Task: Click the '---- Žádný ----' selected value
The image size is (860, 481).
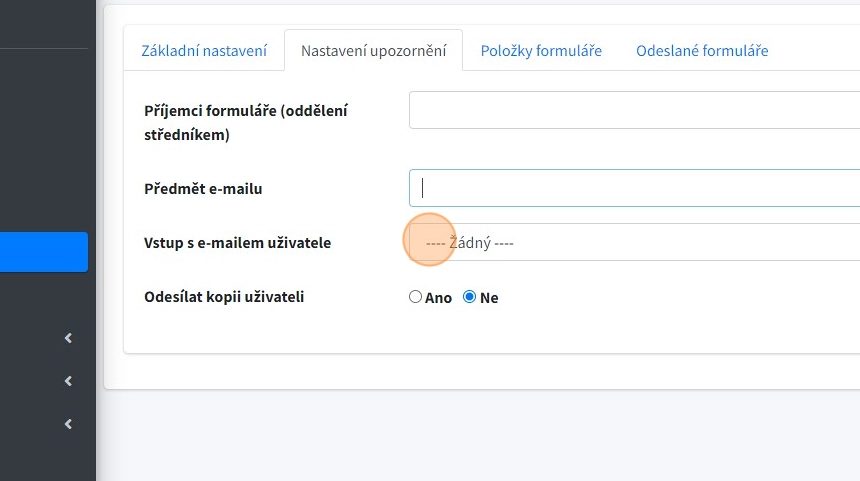Action: [469, 243]
